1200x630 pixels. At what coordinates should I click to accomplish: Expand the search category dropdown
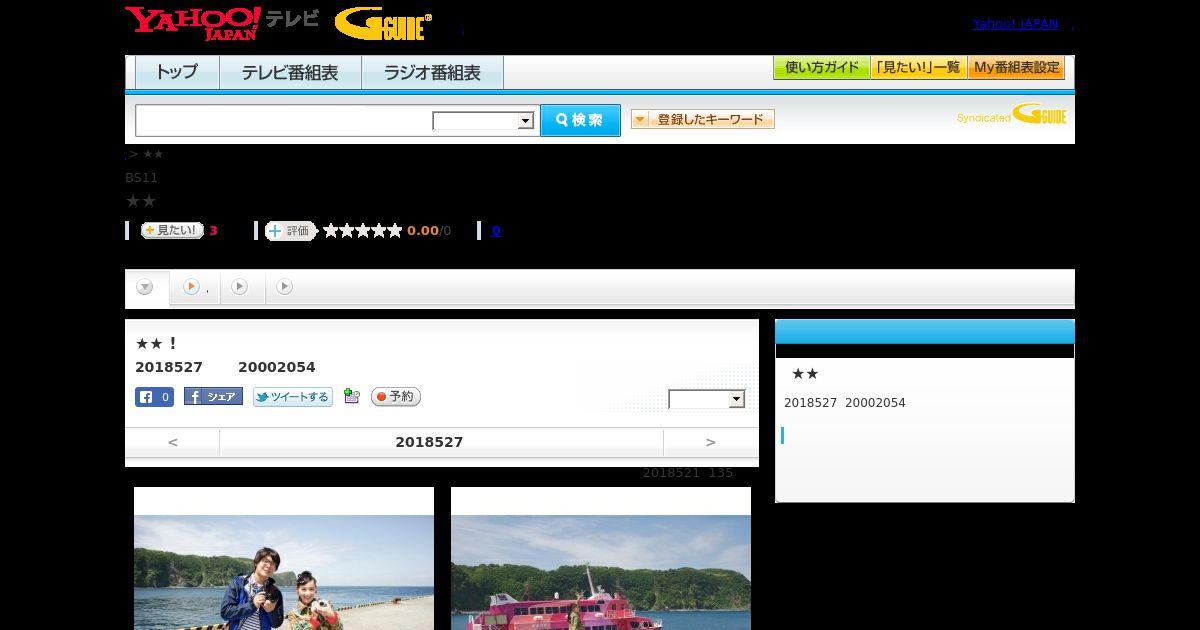tap(483, 121)
